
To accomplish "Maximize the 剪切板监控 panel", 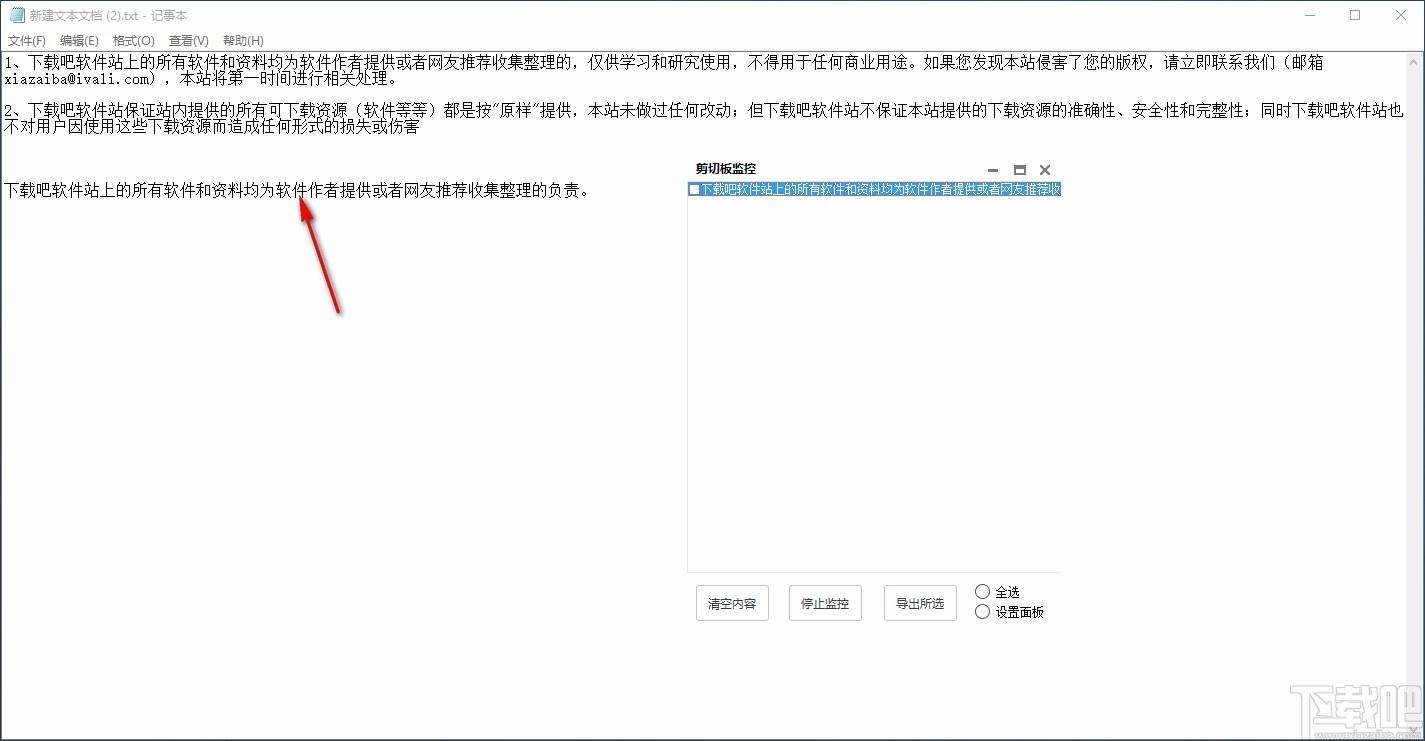I will click(x=1020, y=170).
